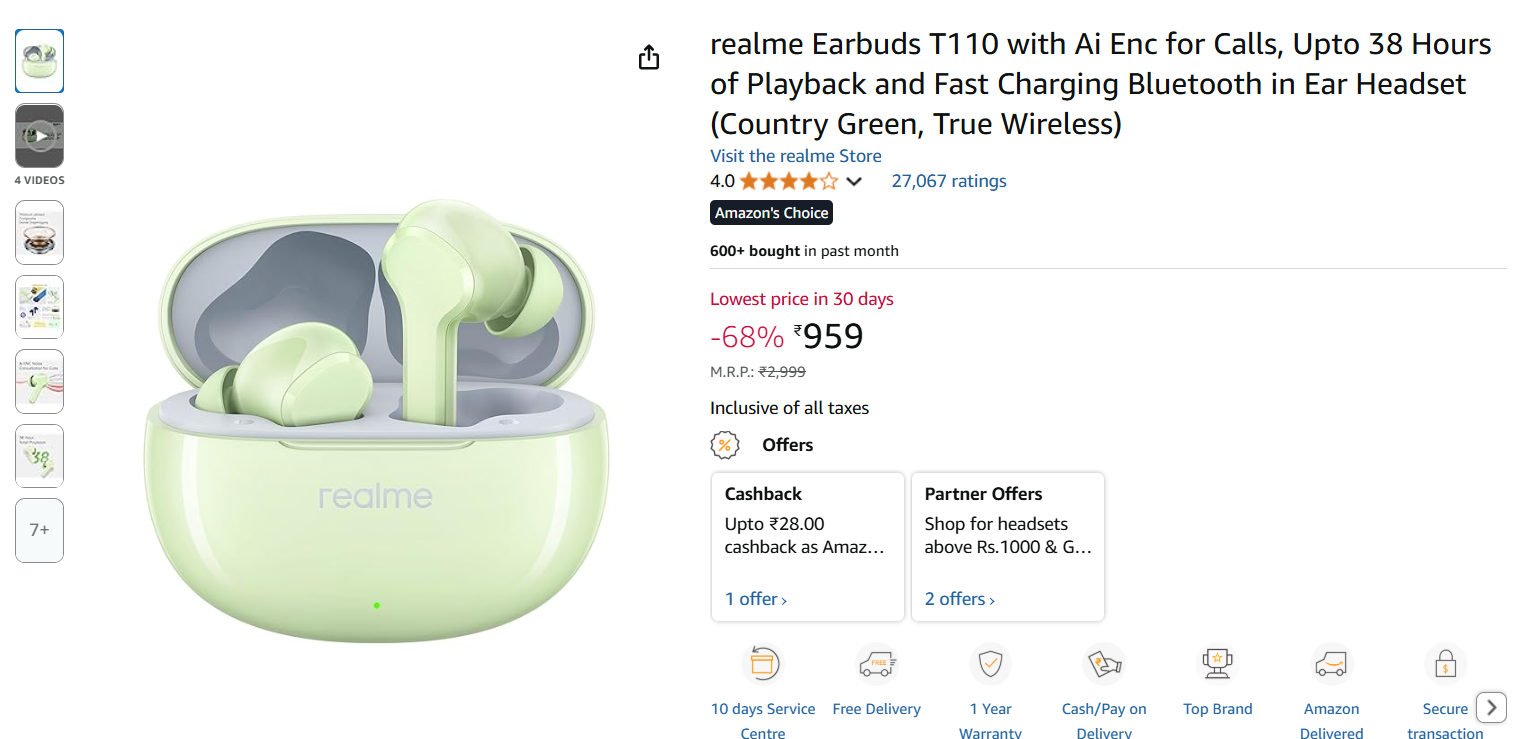
Task: Select the first green earbuds thumbnail
Action: [39, 61]
